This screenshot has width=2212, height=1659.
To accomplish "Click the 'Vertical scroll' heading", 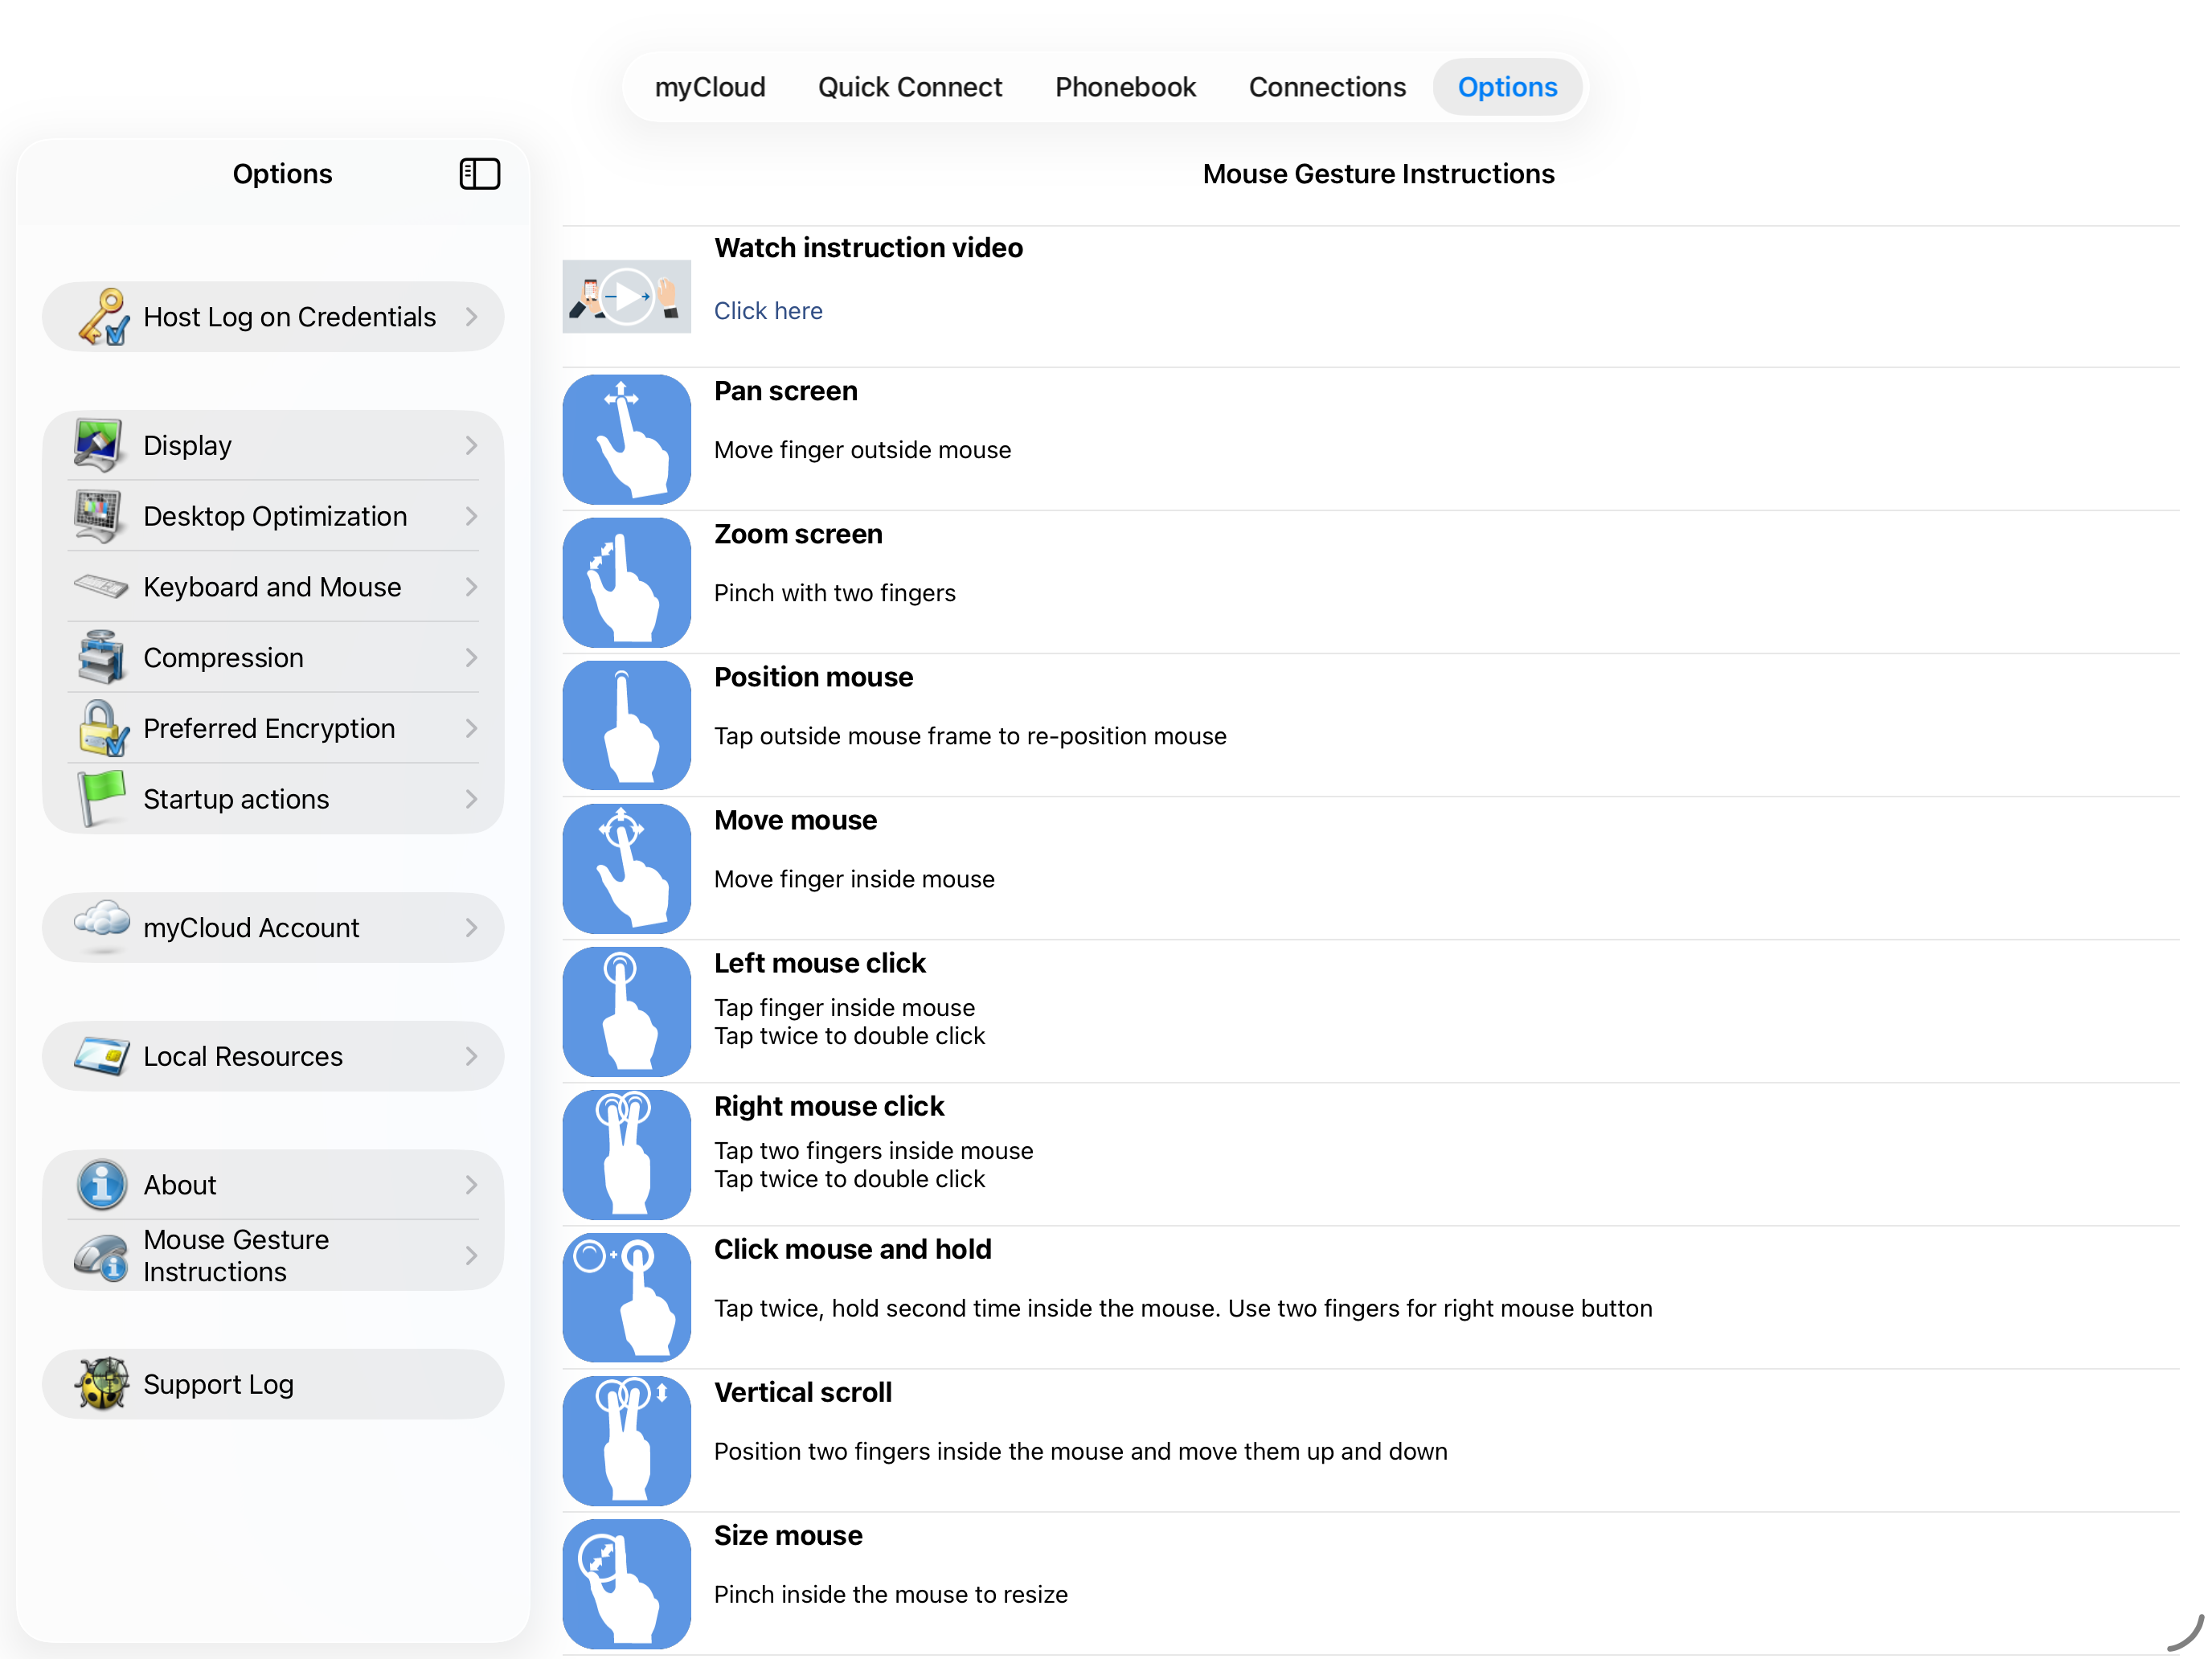I will pos(803,1391).
